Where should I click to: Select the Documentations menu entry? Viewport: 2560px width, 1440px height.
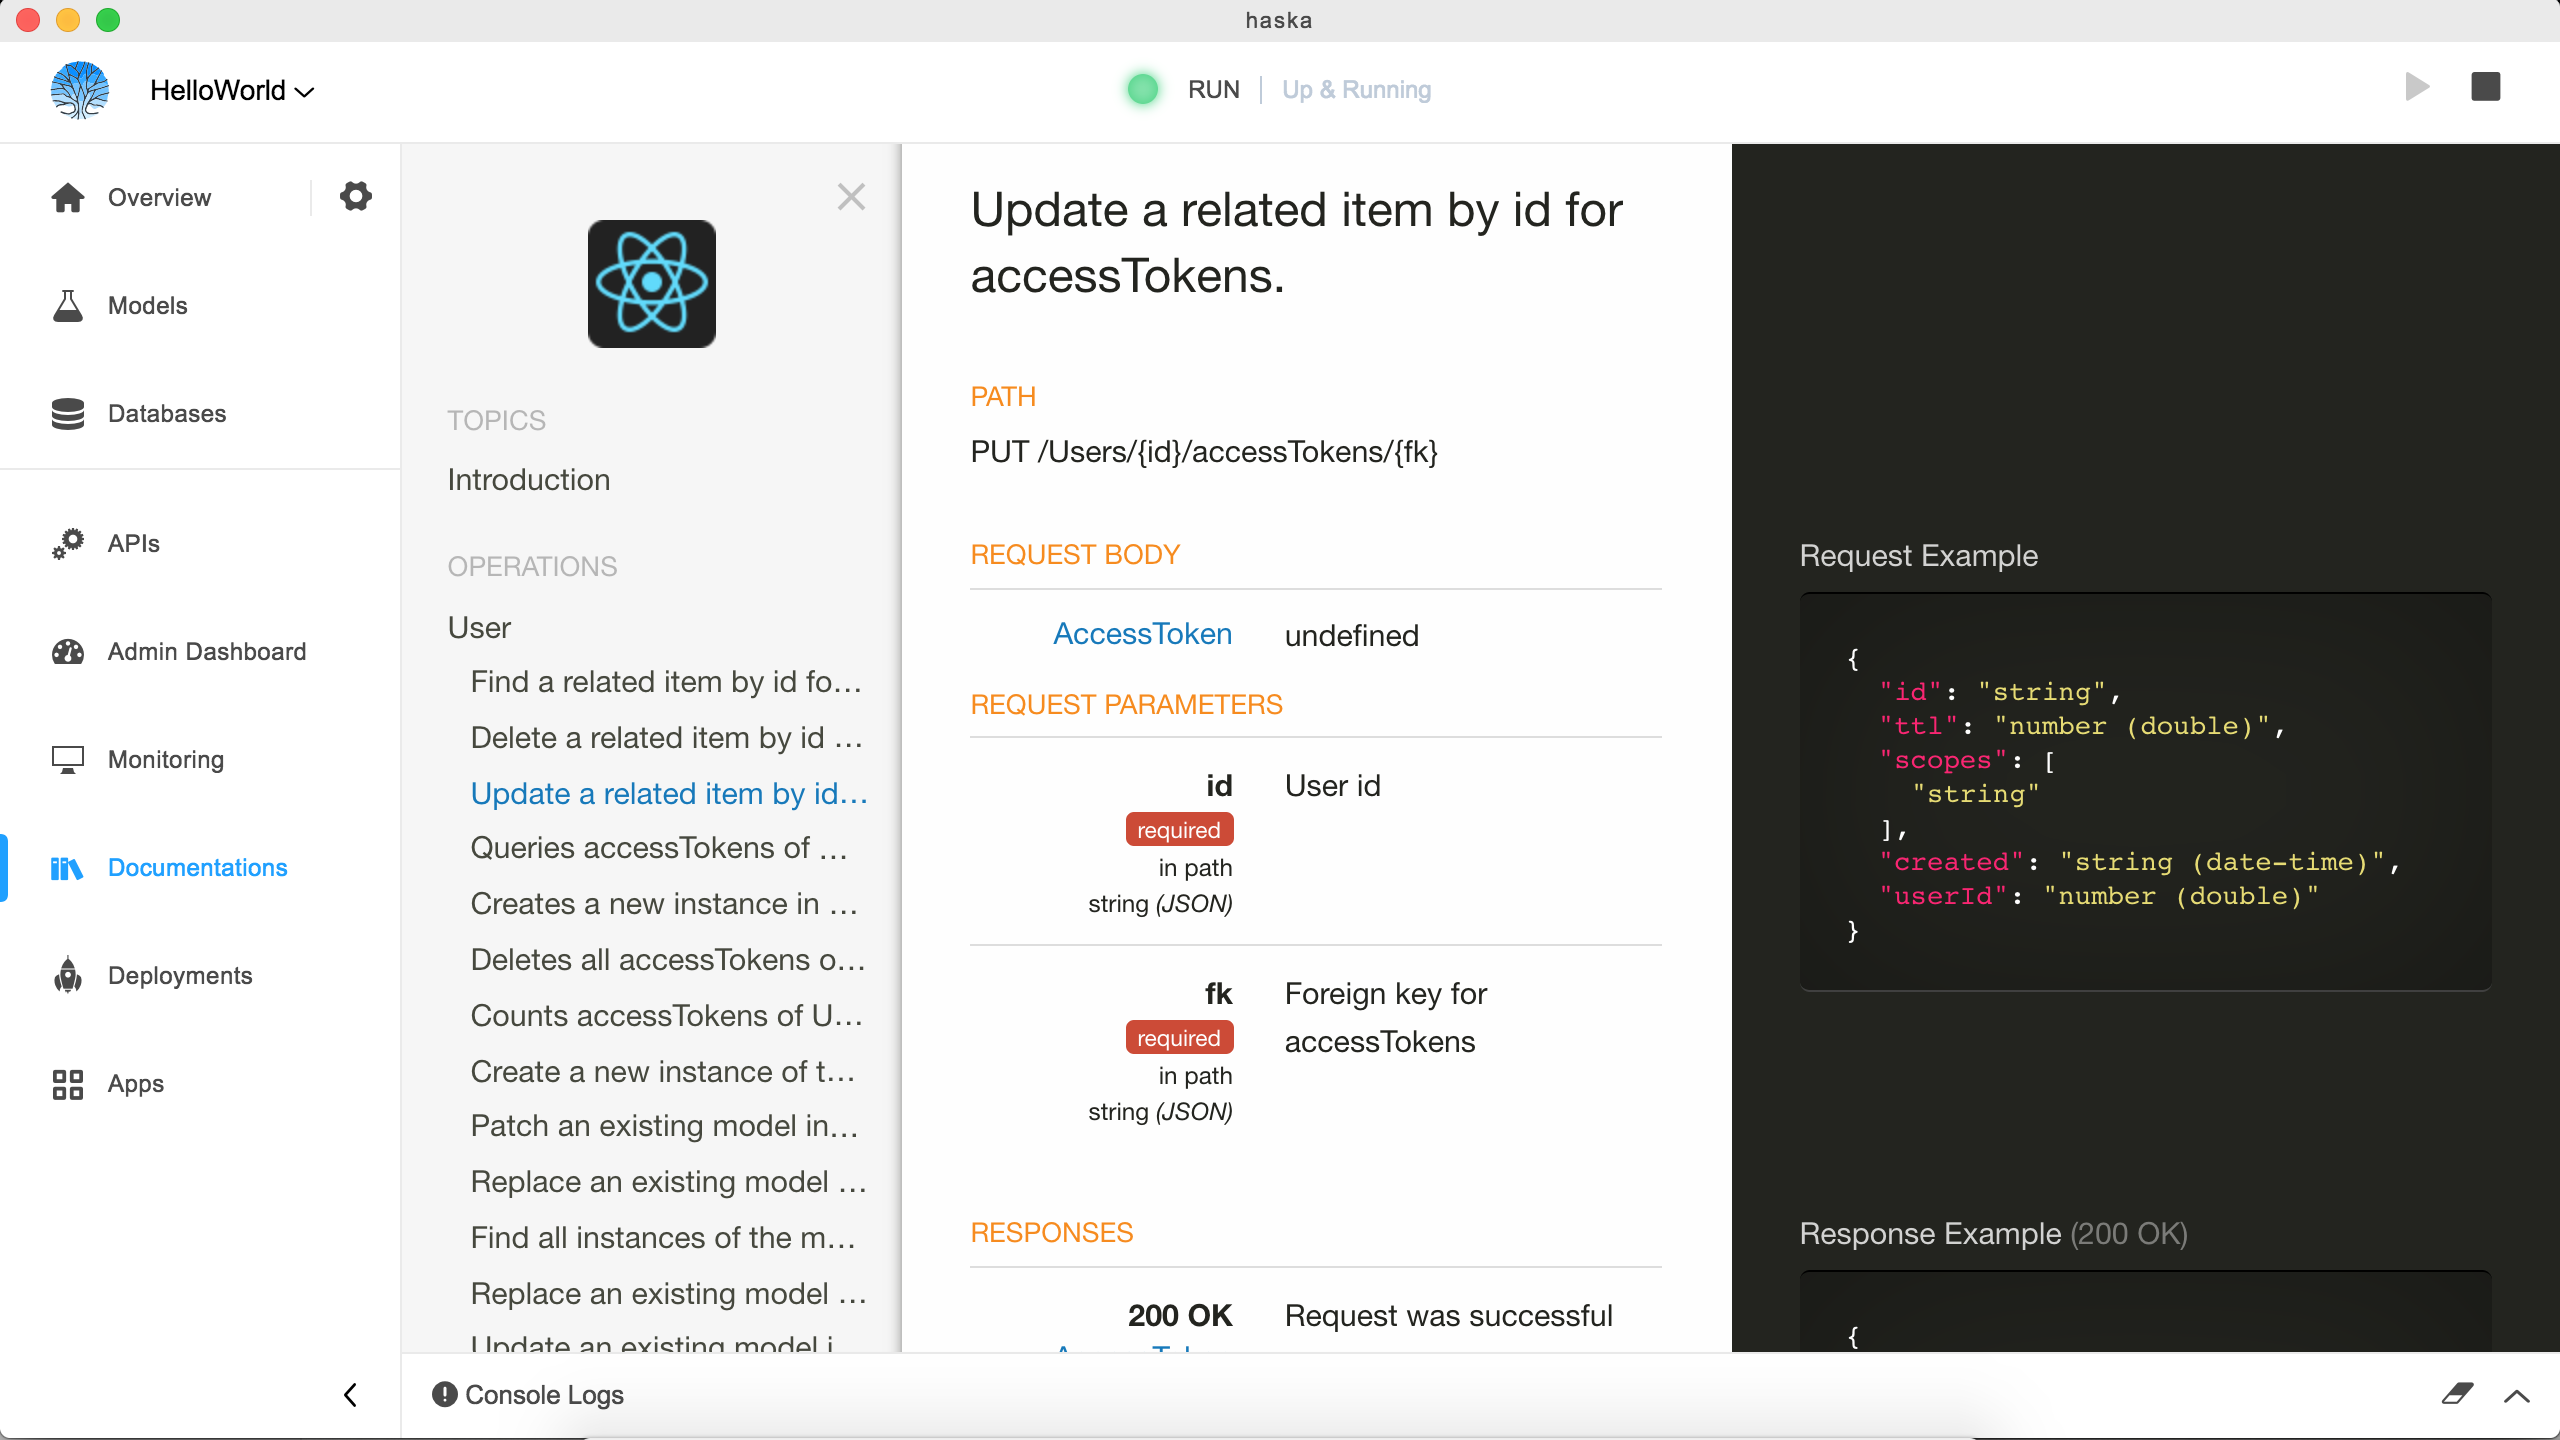196,867
